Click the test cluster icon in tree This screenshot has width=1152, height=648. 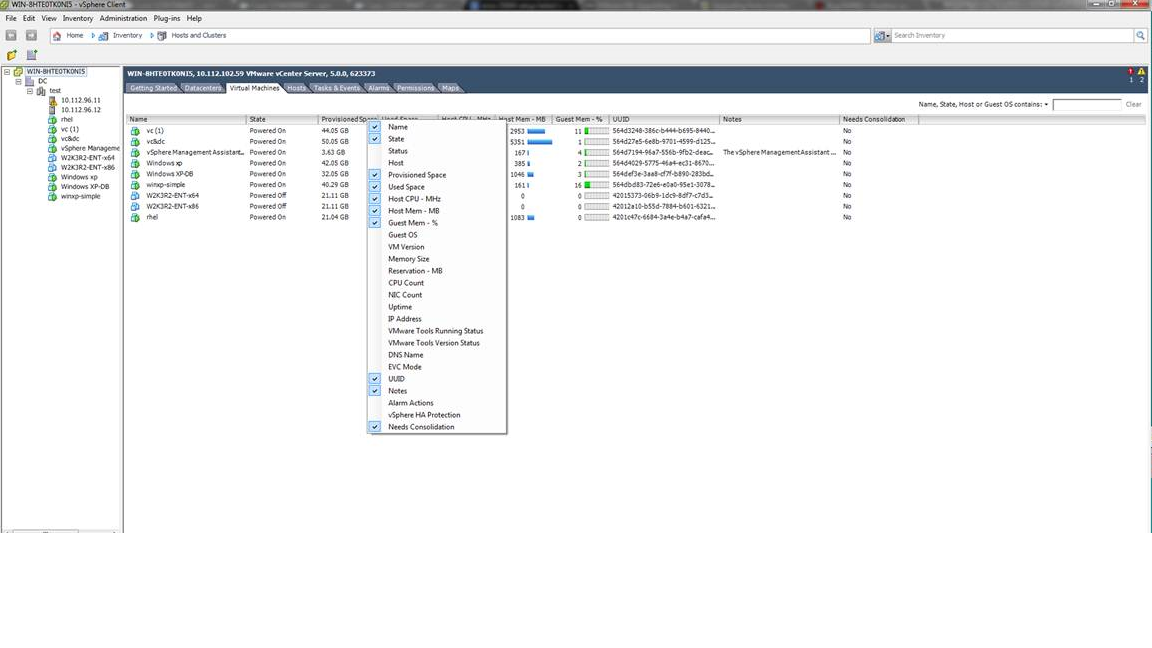point(41,91)
